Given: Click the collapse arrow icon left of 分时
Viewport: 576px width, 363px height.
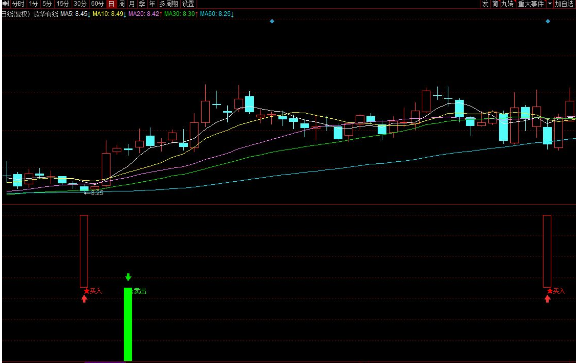Looking at the screenshot, I should pos(6,4).
